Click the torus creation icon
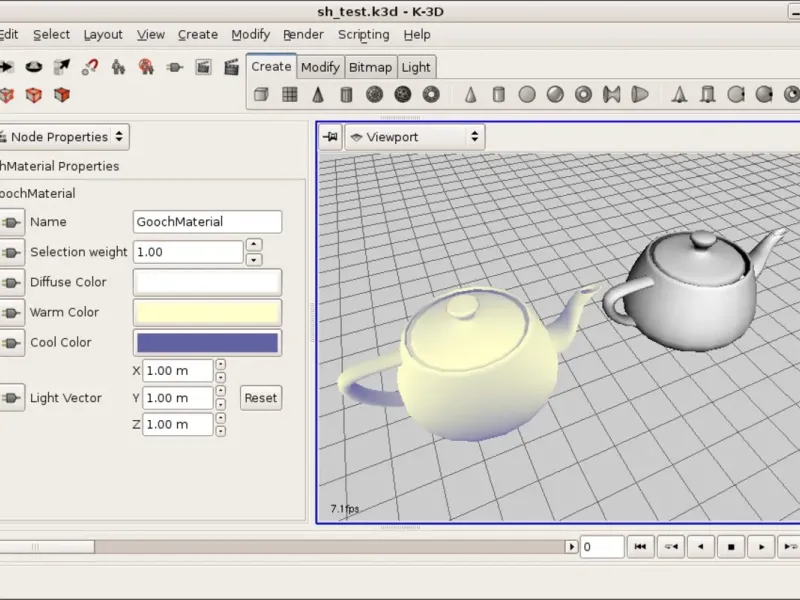This screenshot has height=600, width=800. [x=432, y=95]
